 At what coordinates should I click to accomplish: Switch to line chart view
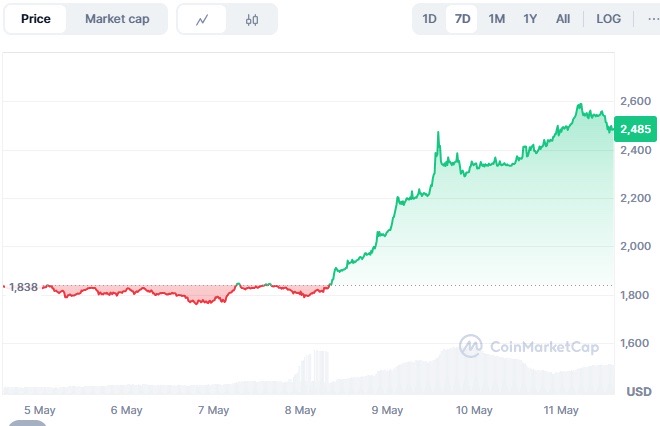click(x=203, y=19)
